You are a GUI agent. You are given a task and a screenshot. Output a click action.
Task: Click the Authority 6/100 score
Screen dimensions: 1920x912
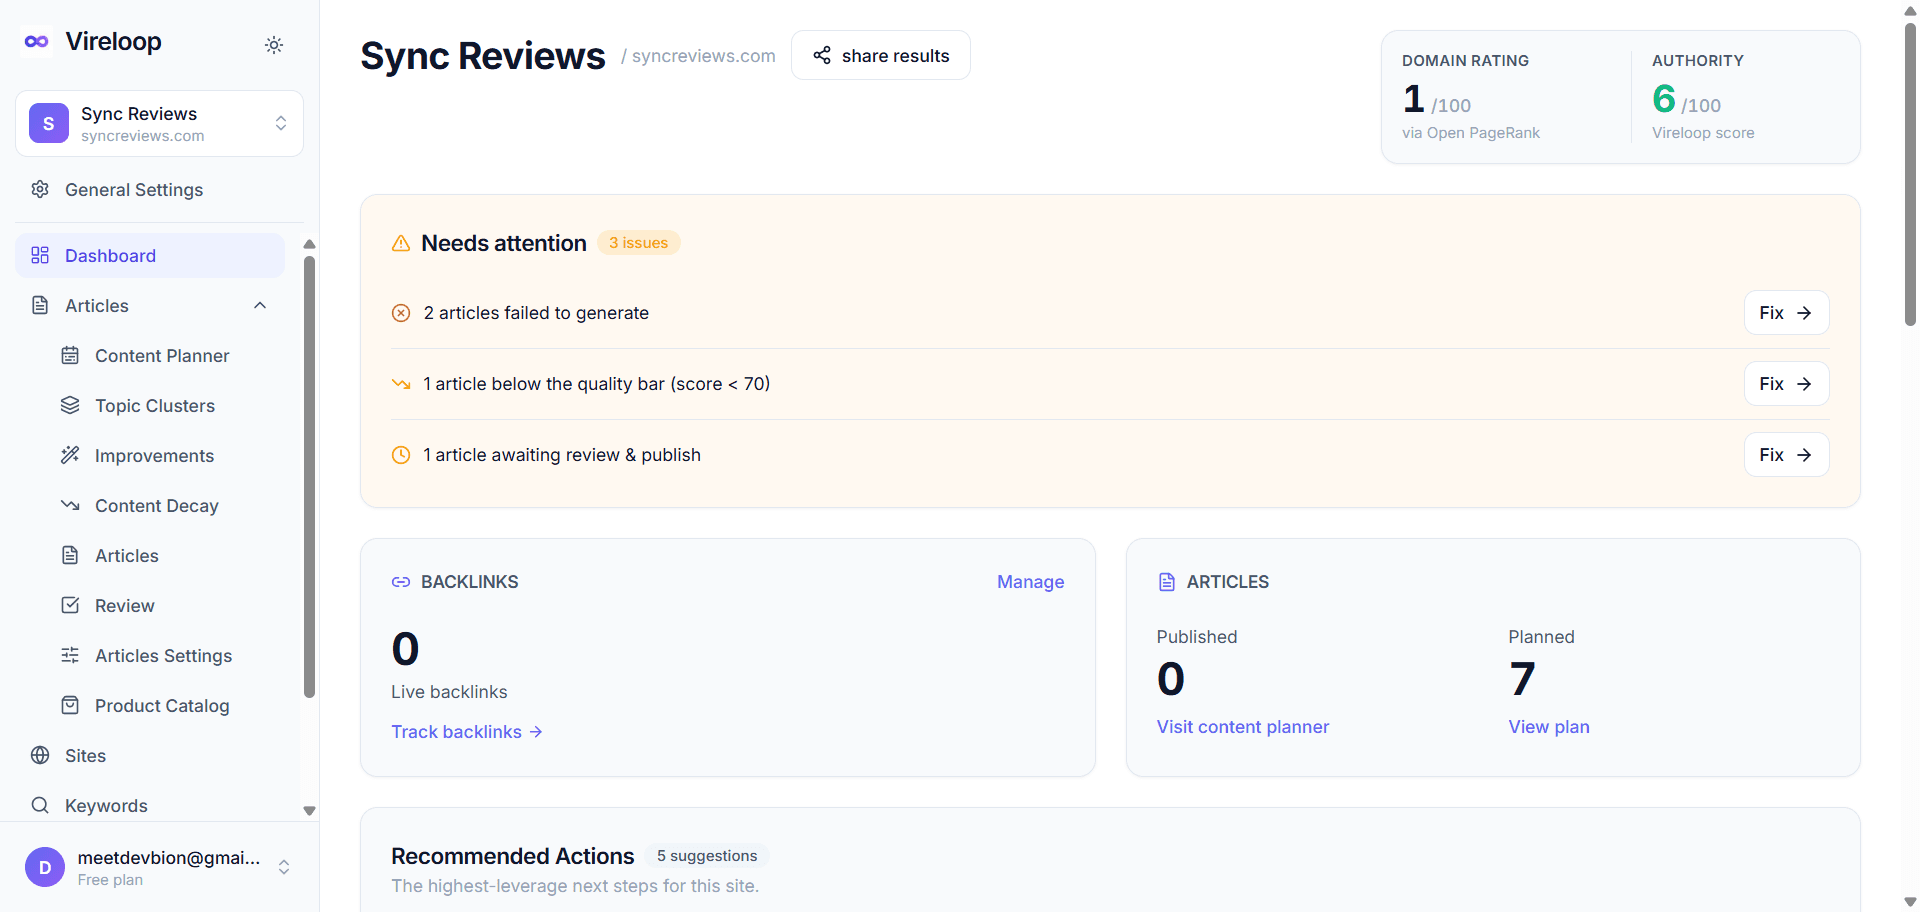[x=1686, y=99]
